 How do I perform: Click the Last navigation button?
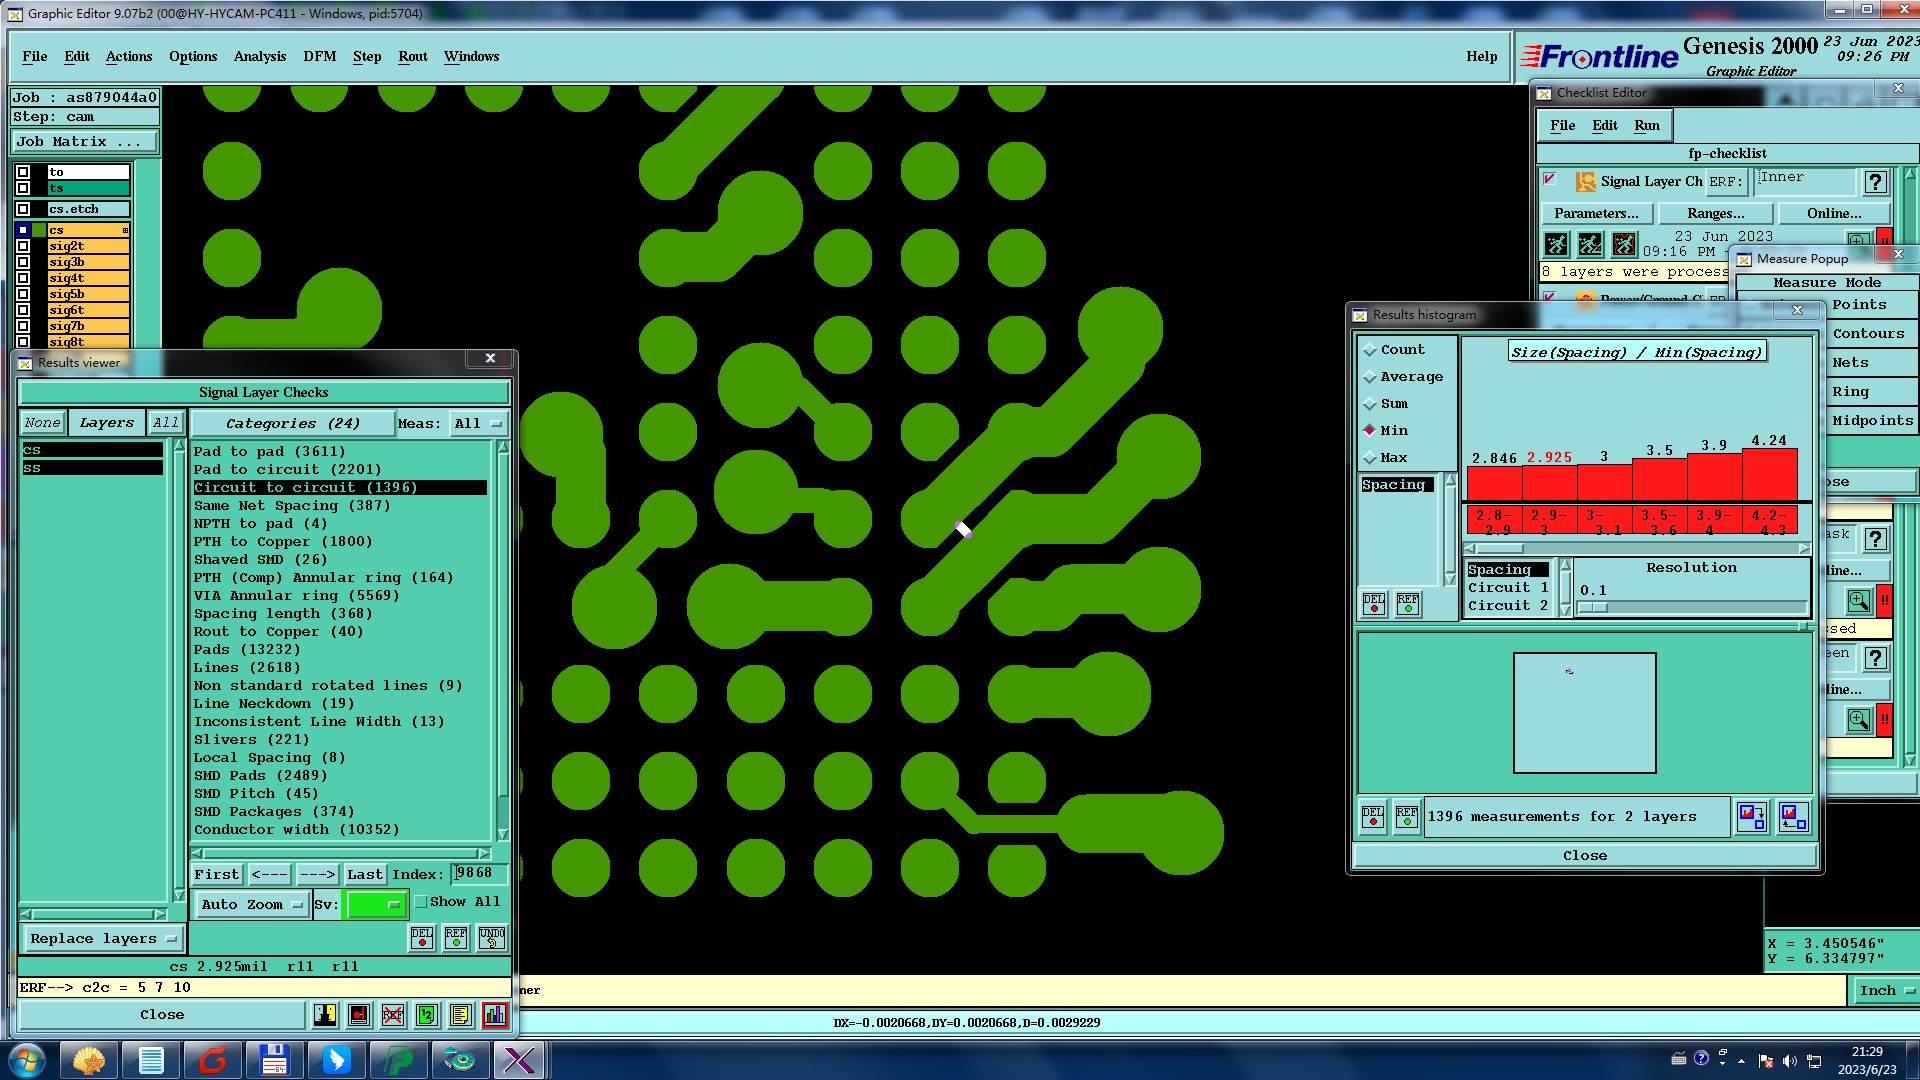[364, 874]
